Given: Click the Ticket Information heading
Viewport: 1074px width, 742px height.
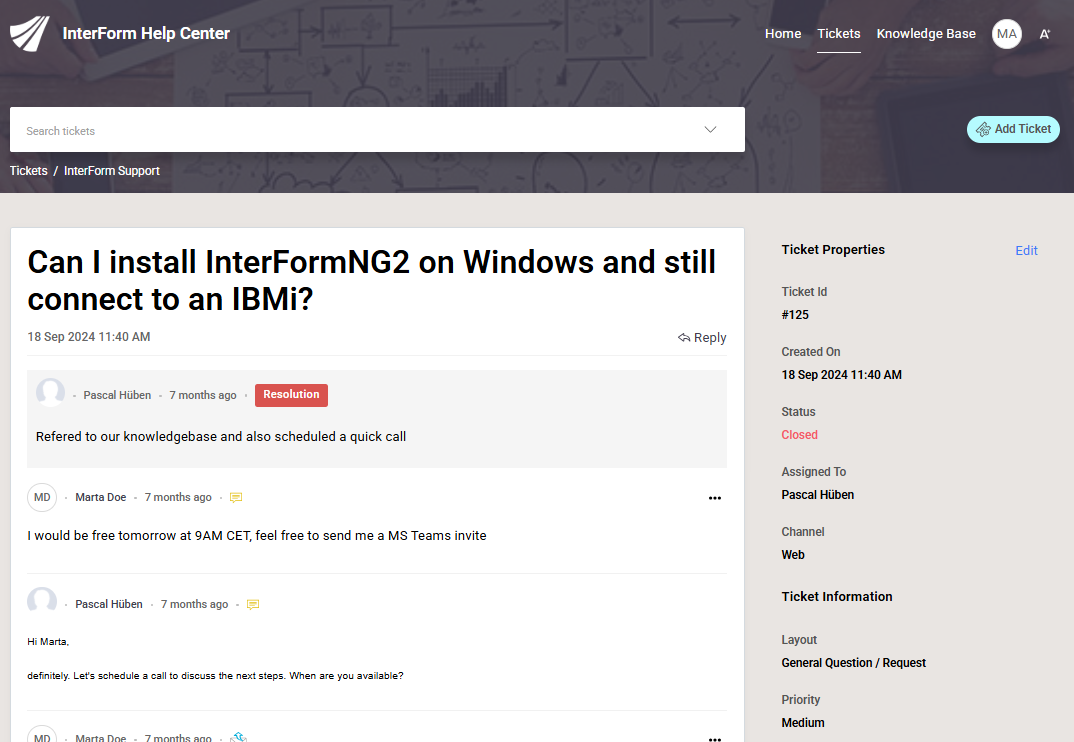Looking at the screenshot, I should click(x=837, y=597).
